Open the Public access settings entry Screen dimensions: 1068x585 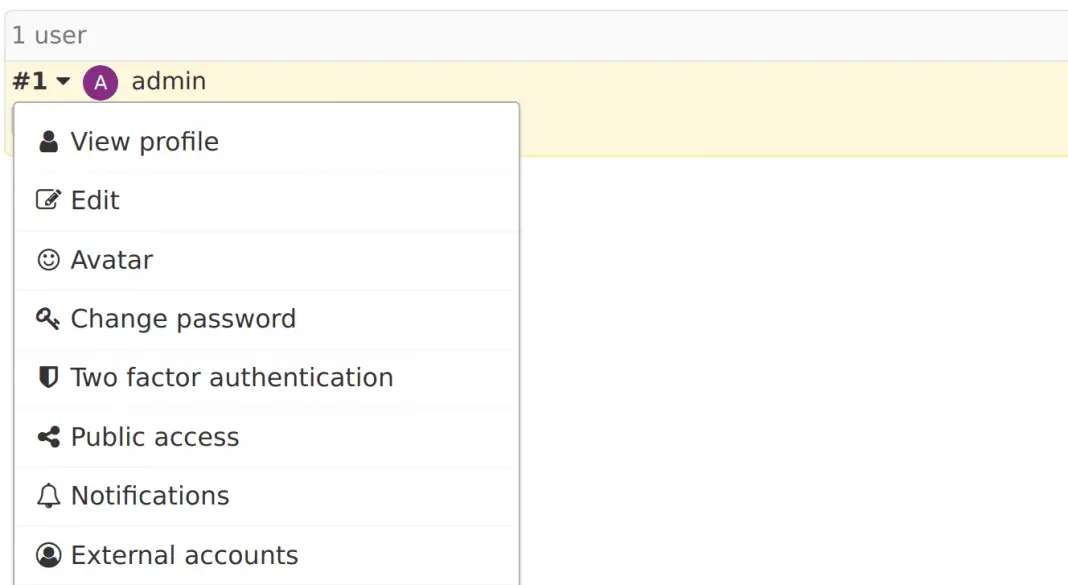(154, 436)
